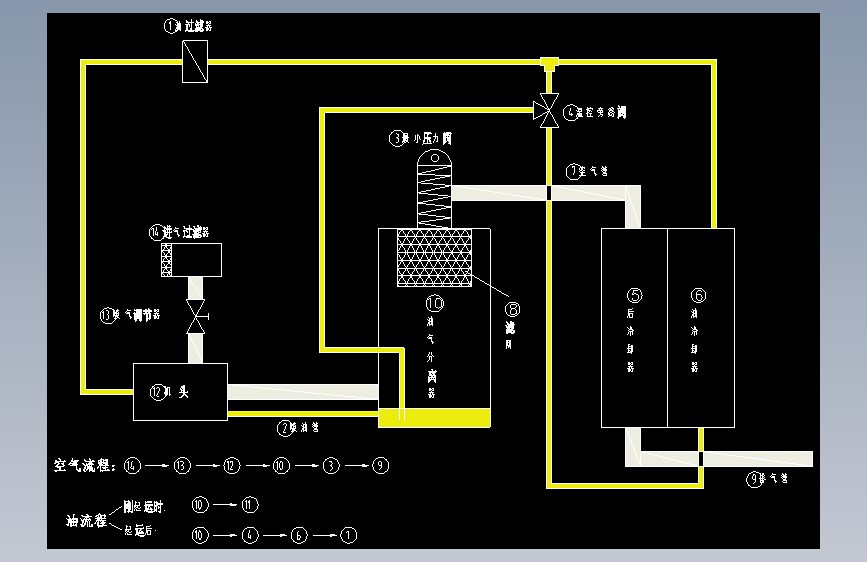Click circled 11 in the startup oil flow
The image size is (867, 562).
pos(250,505)
